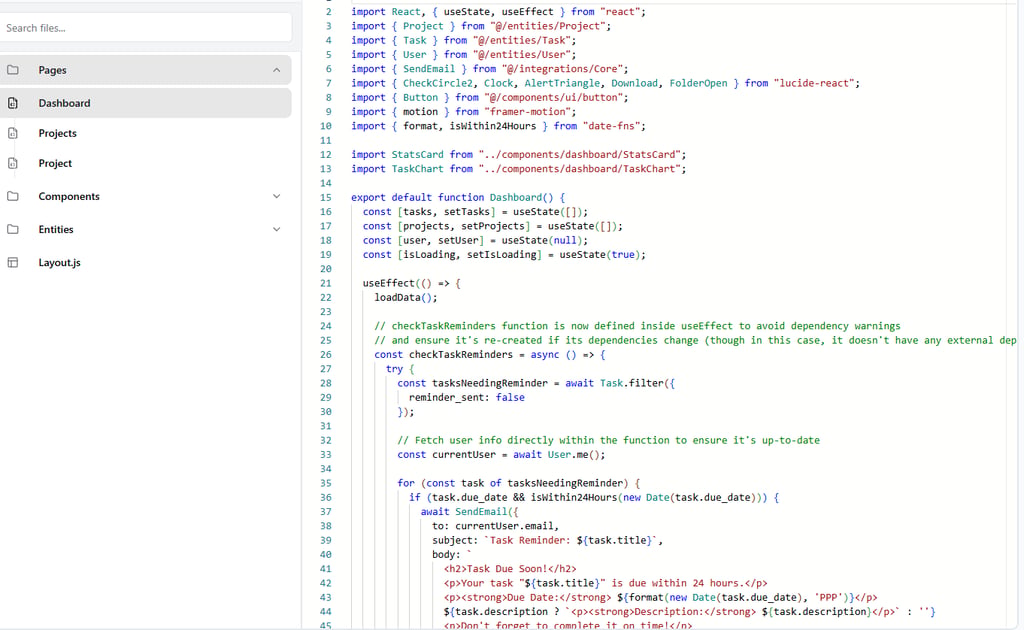Select the Entities folder label

[56, 229]
